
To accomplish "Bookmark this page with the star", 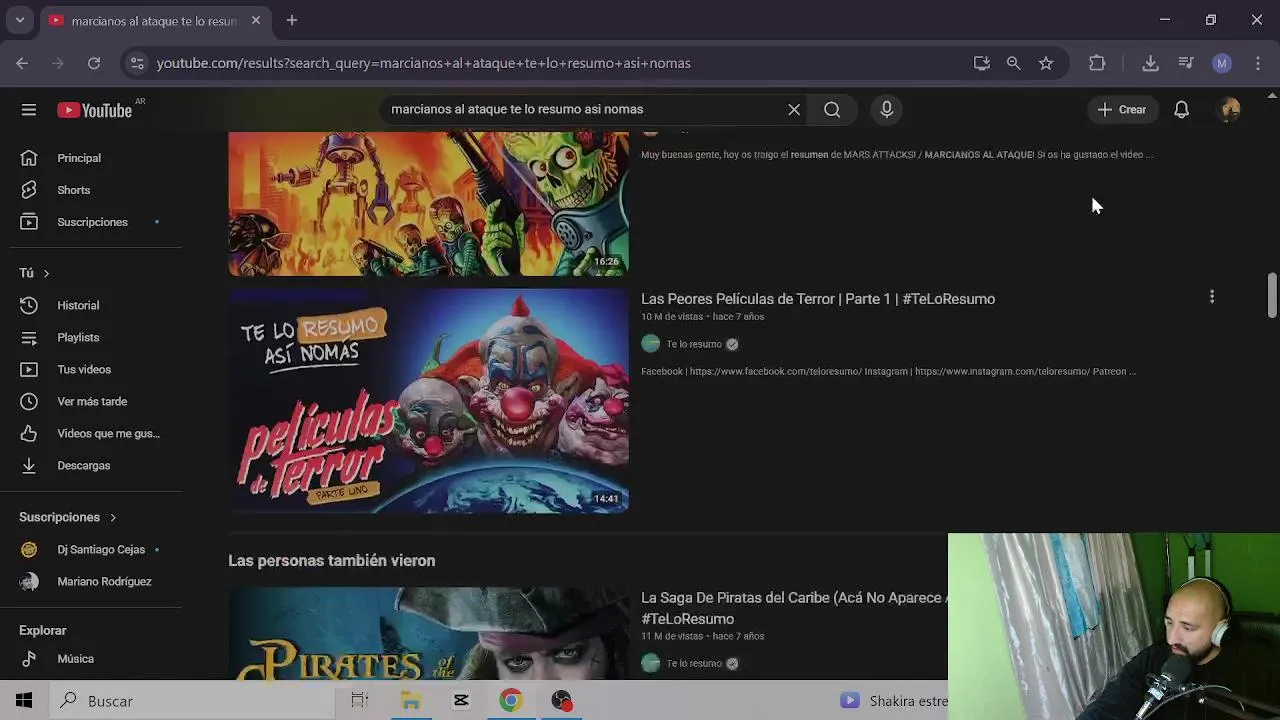I will pos(1046,63).
